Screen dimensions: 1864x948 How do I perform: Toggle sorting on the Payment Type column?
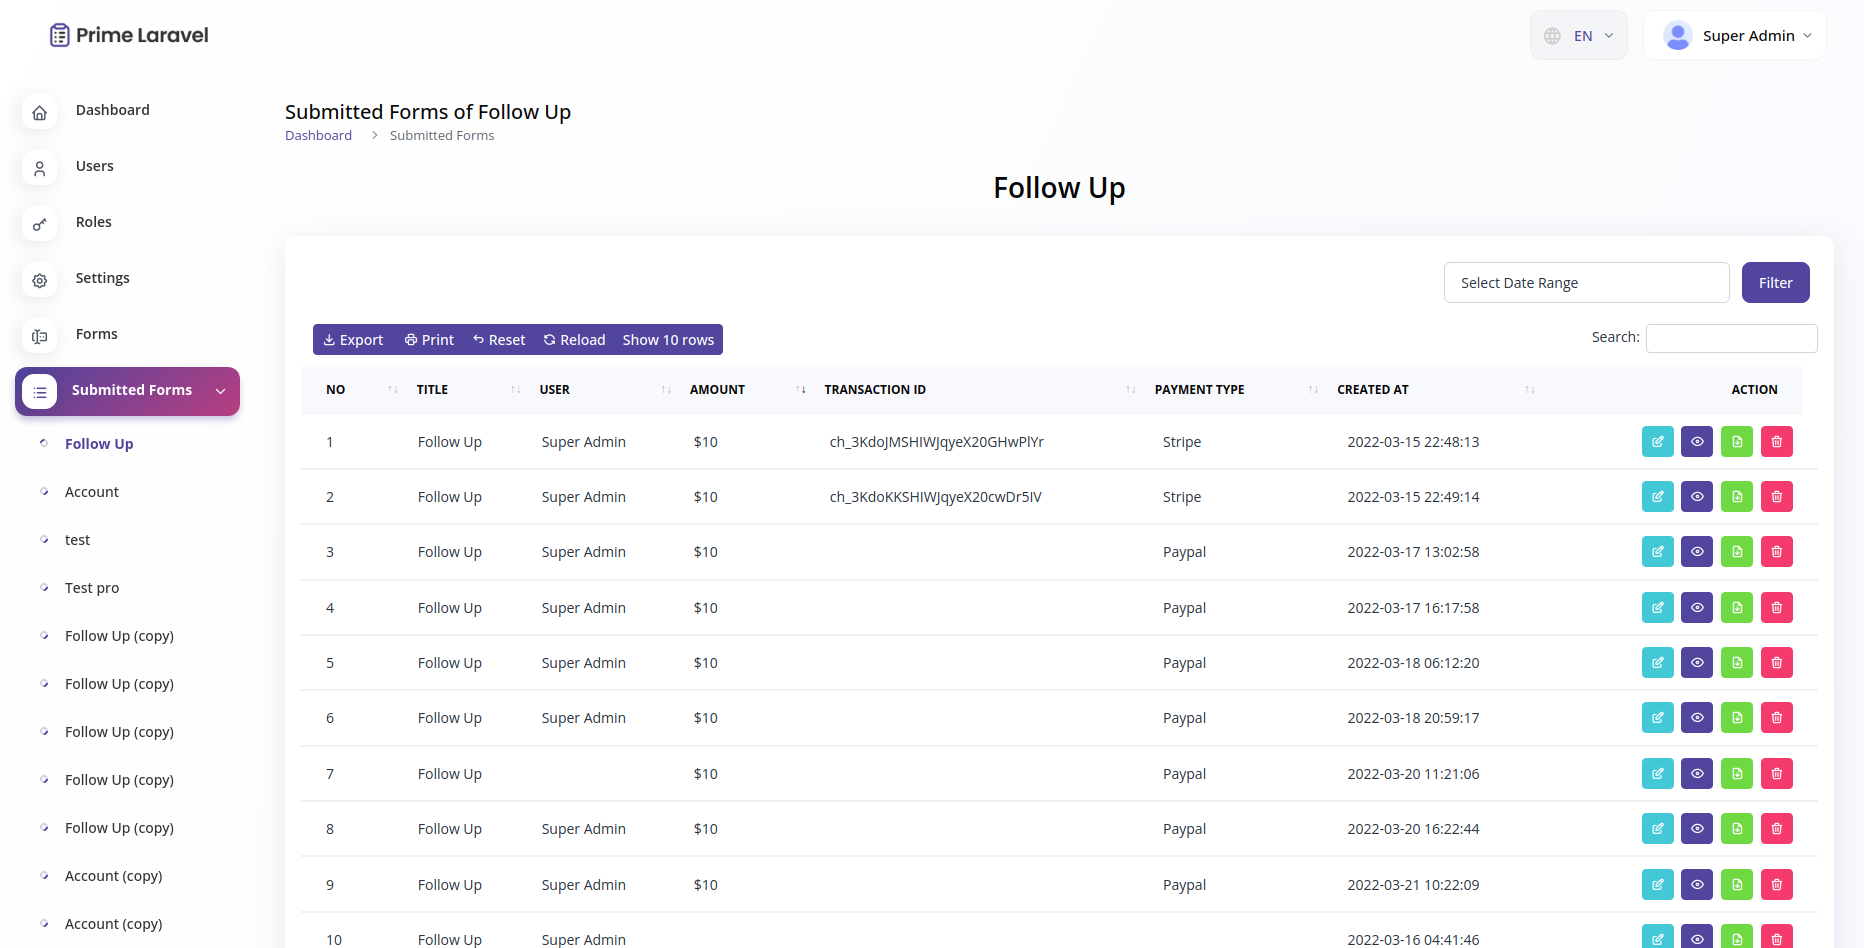tap(1311, 389)
